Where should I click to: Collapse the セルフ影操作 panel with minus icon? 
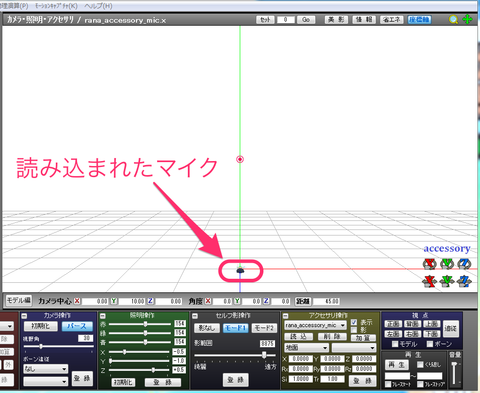tap(195, 316)
